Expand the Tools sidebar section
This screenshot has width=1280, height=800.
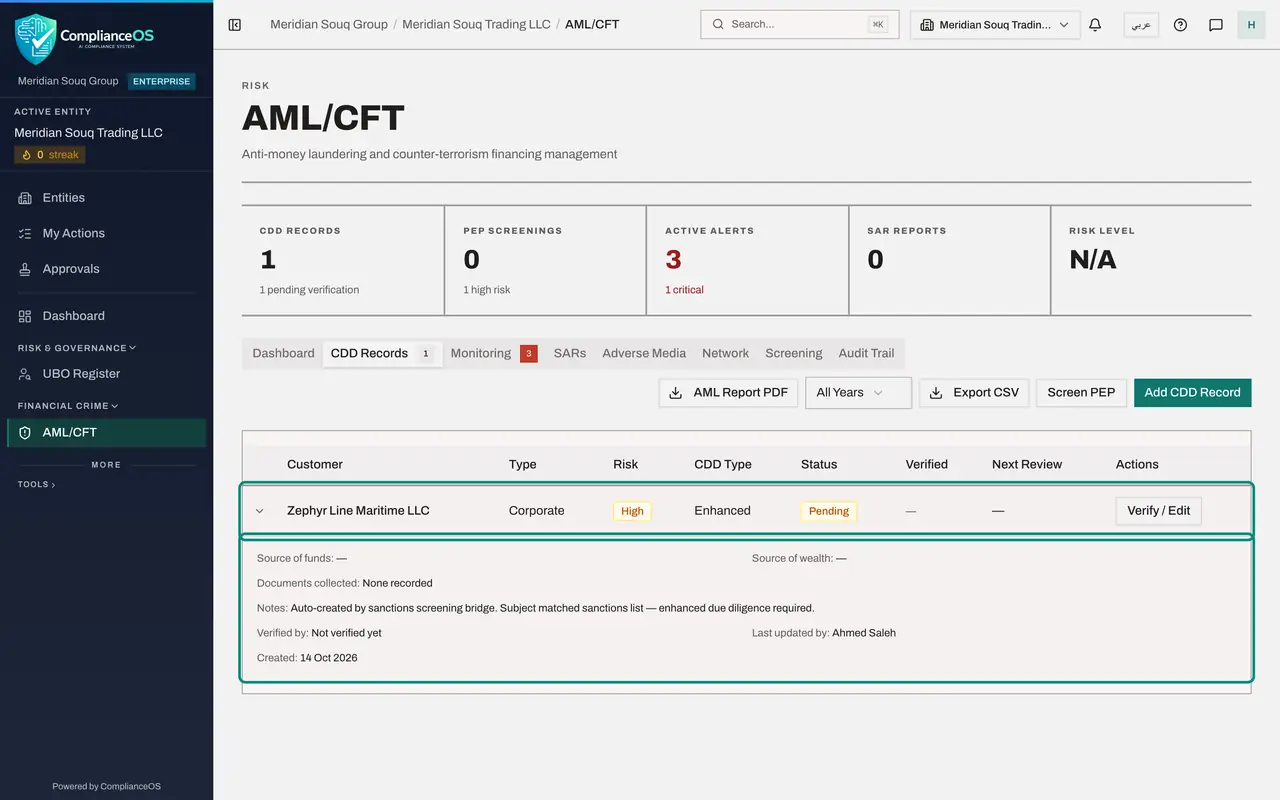(36, 484)
